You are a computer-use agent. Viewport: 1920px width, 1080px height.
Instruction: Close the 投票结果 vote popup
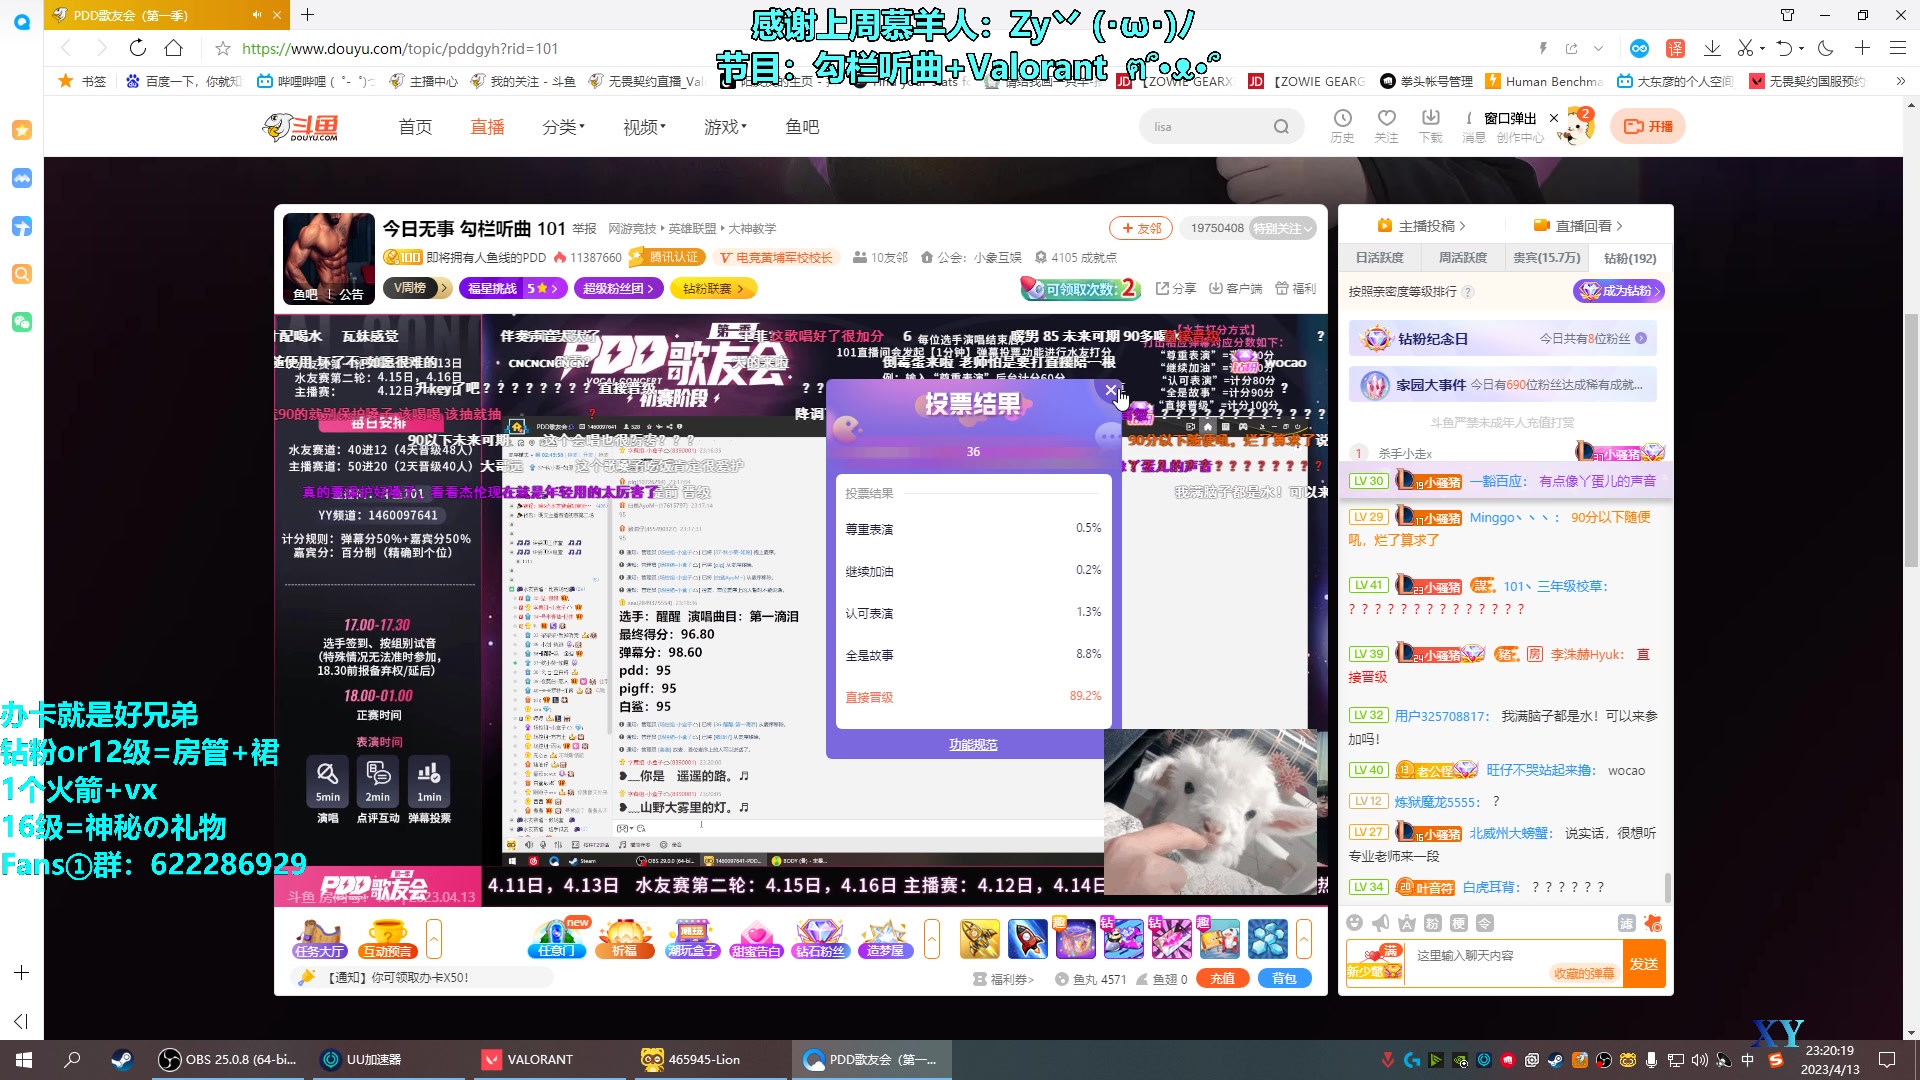pos(1111,391)
